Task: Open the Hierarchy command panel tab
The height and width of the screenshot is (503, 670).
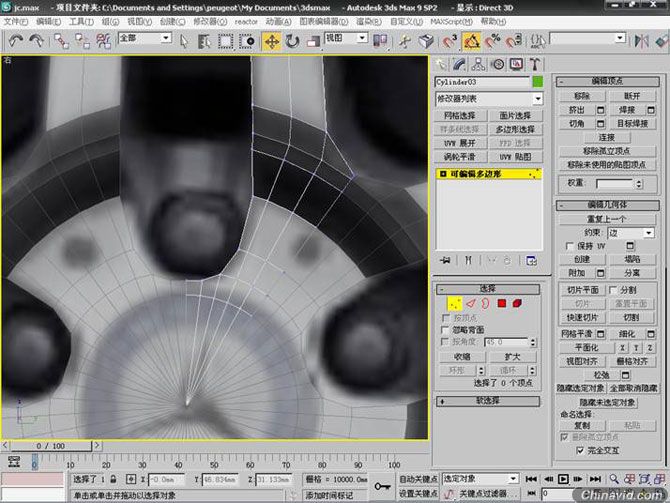Action: click(476, 63)
